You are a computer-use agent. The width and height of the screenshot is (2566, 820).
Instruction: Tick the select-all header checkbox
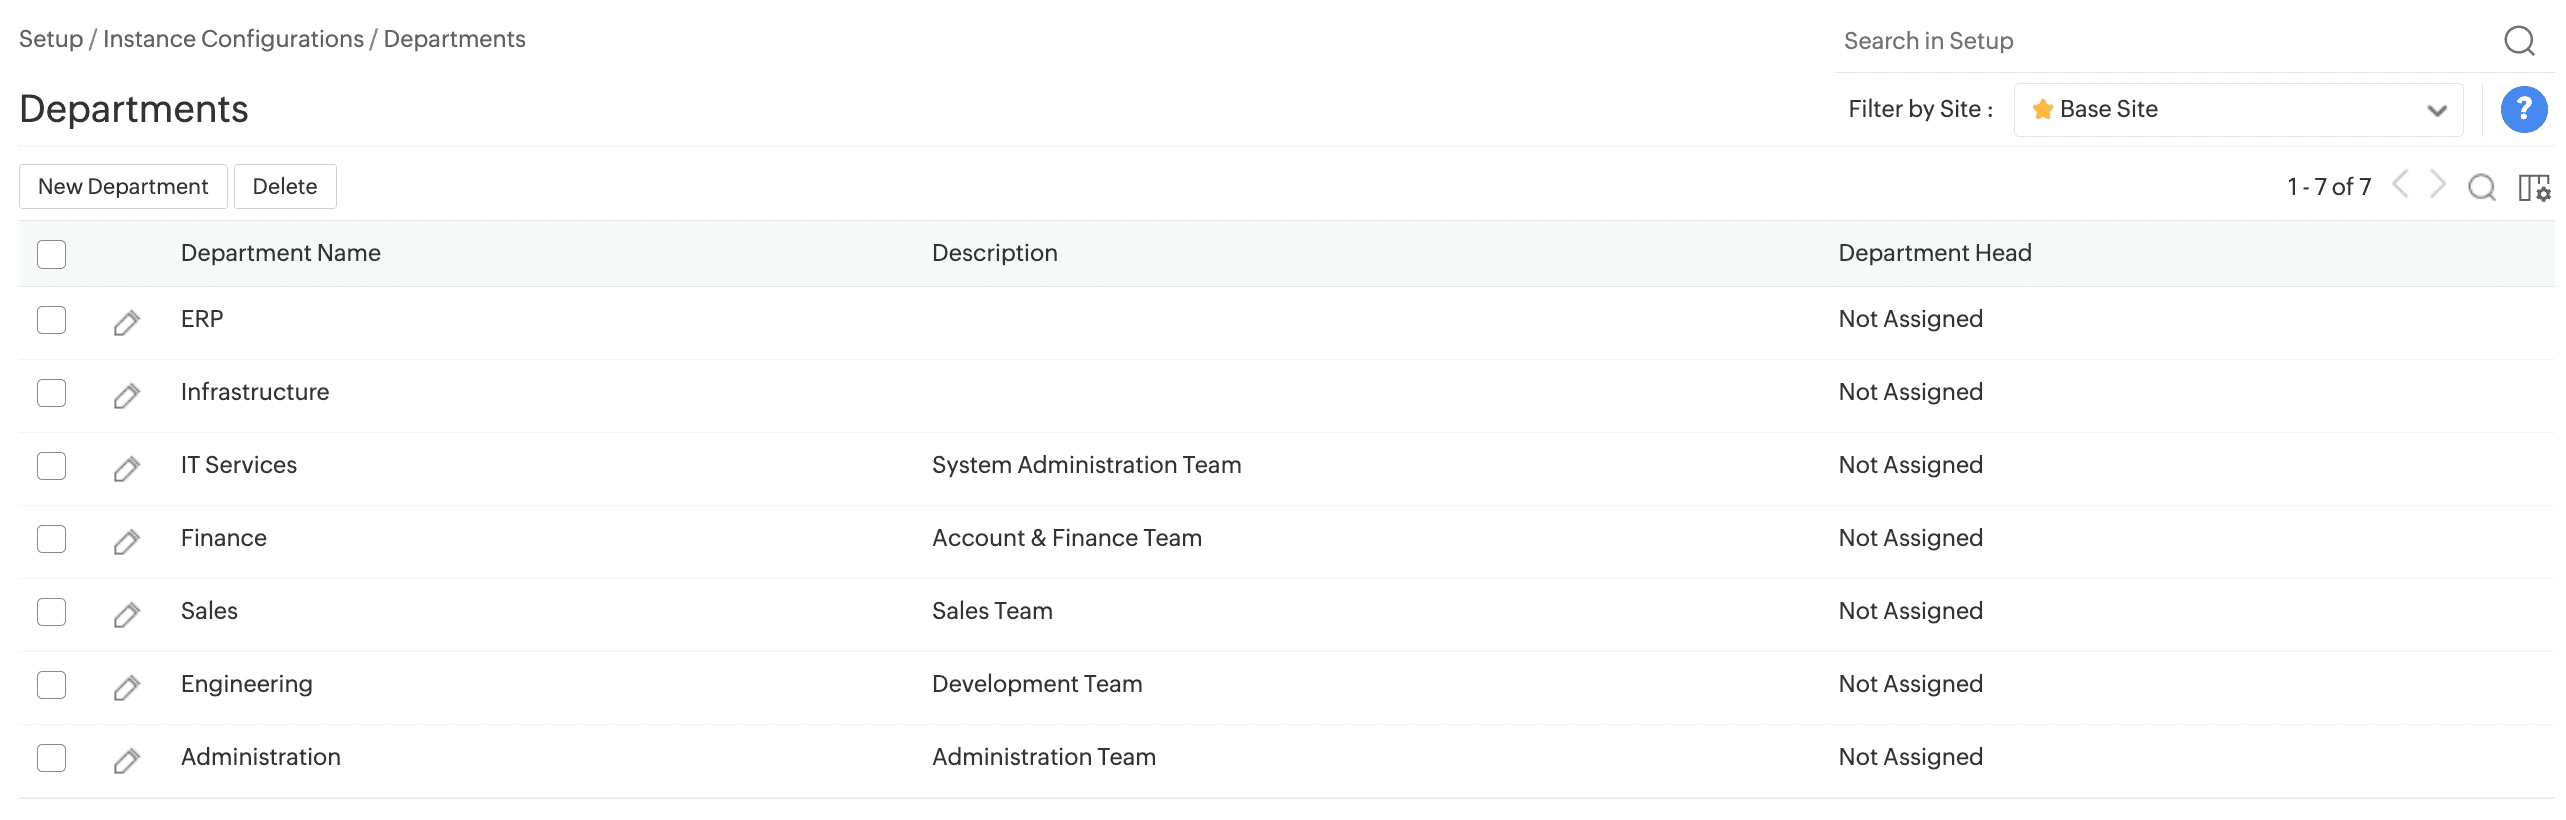(x=51, y=254)
